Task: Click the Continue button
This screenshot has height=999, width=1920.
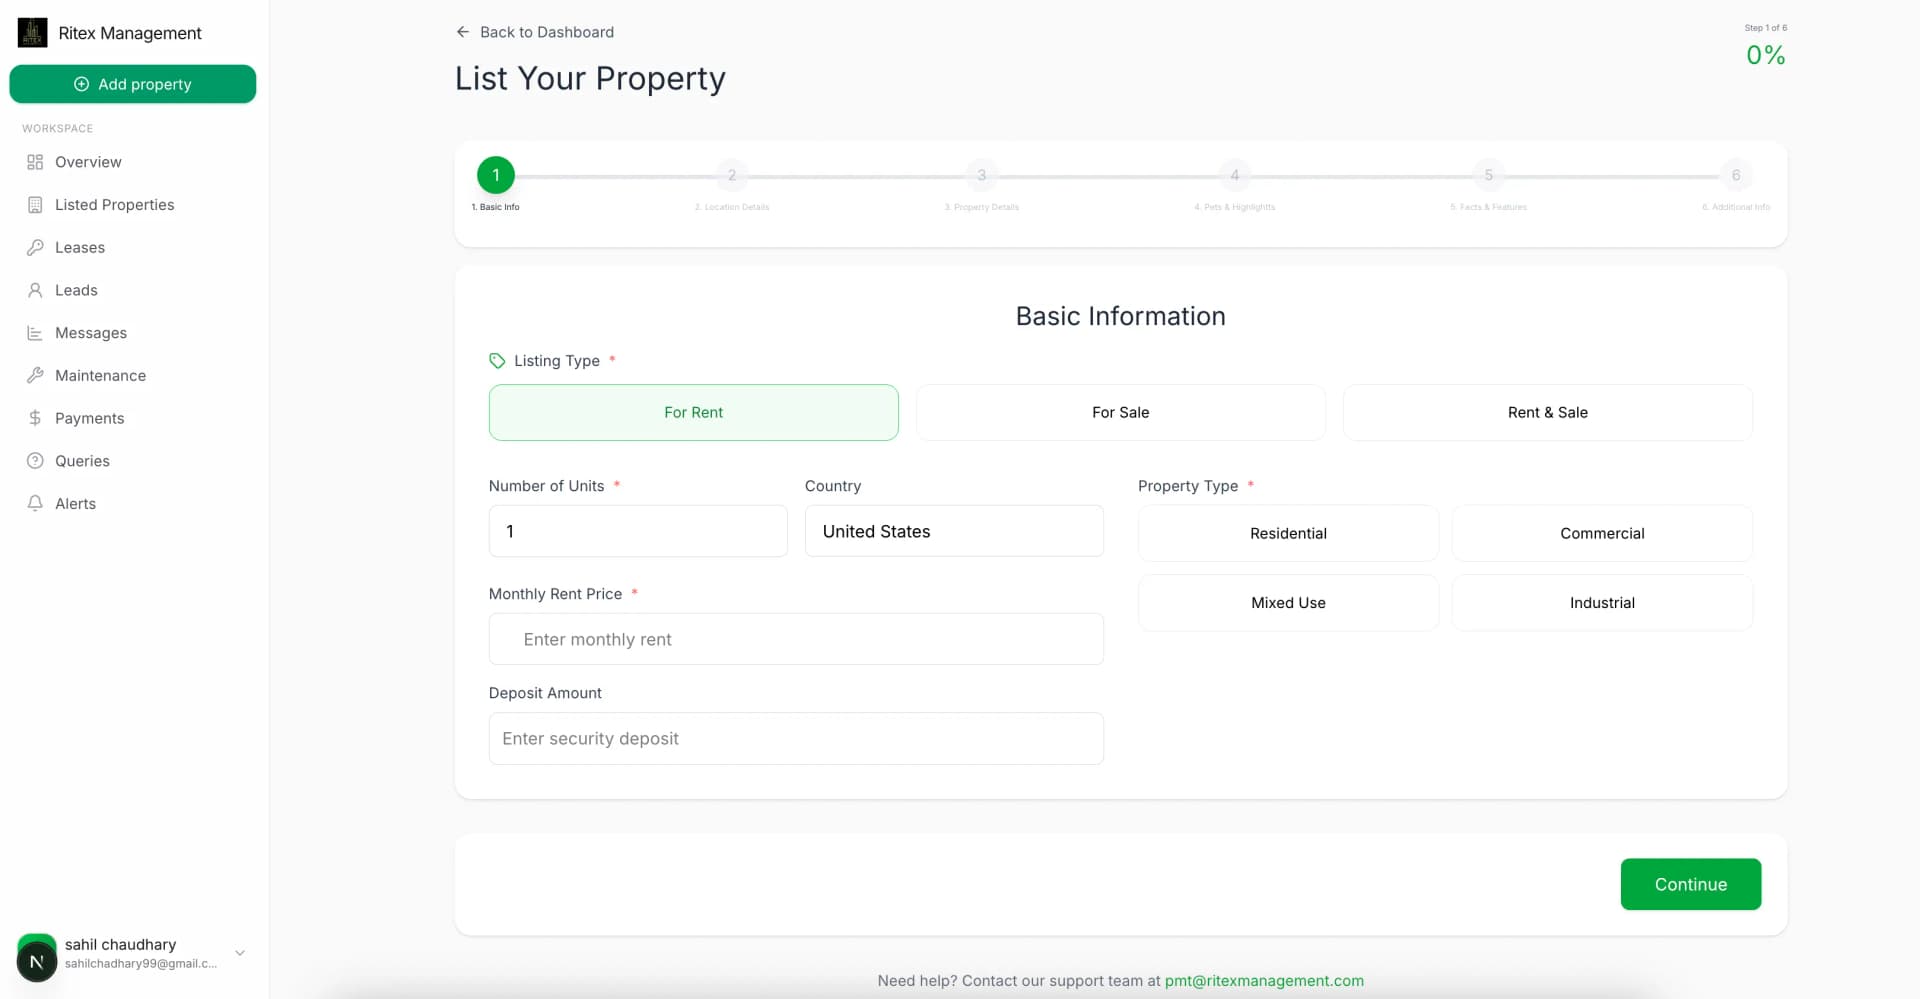Action: [1690, 884]
